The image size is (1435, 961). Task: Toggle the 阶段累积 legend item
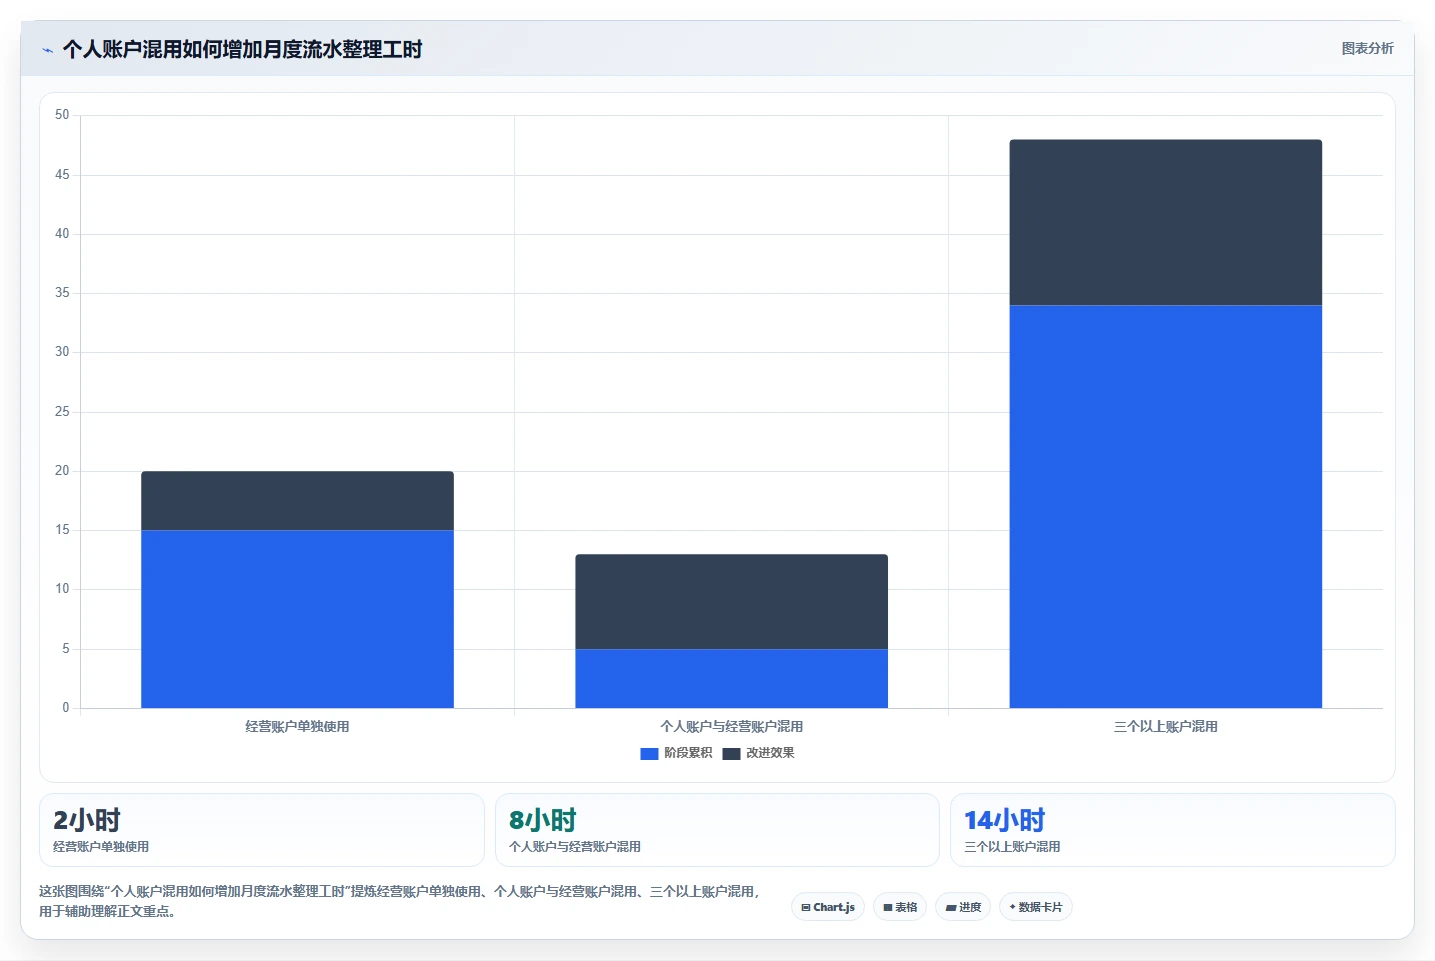tap(676, 753)
